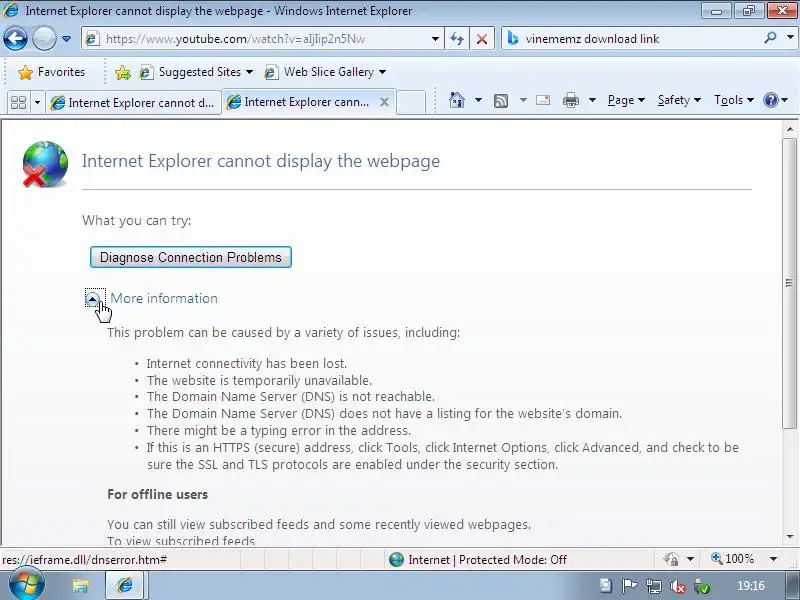Click the Read Mail envelope icon
This screenshot has width=800, height=600.
click(x=543, y=100)
